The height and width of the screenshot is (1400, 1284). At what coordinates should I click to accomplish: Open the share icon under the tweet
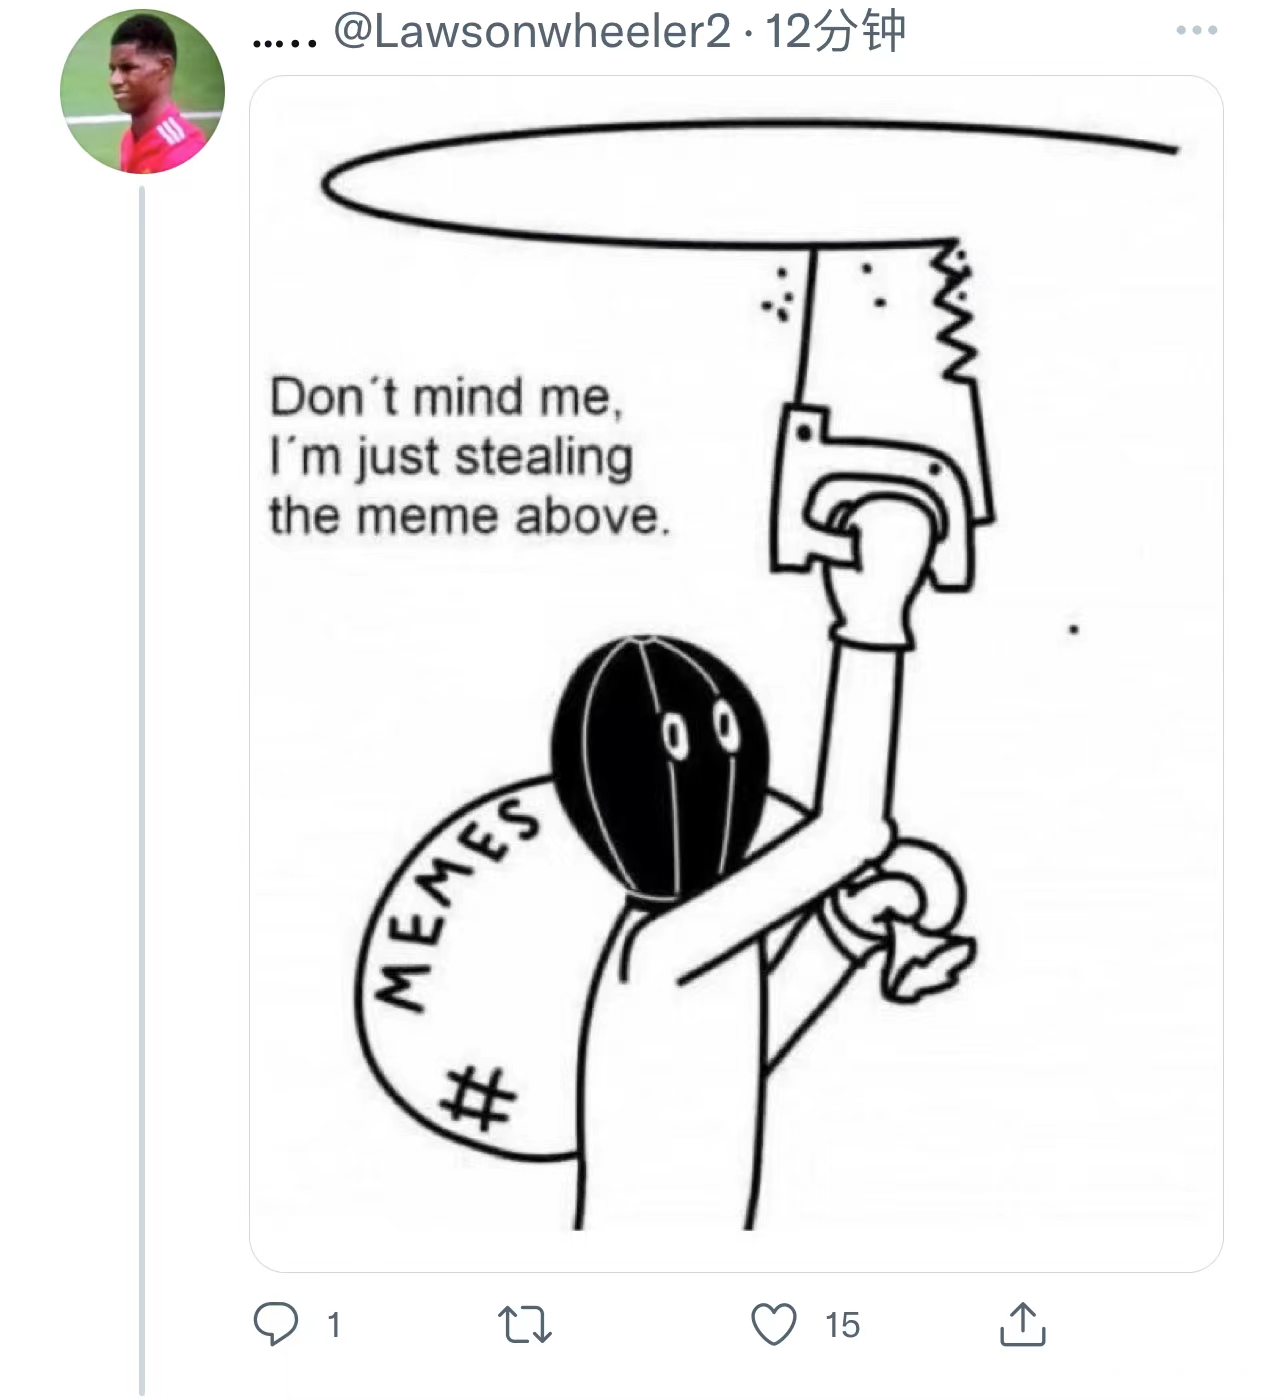1022,1324
